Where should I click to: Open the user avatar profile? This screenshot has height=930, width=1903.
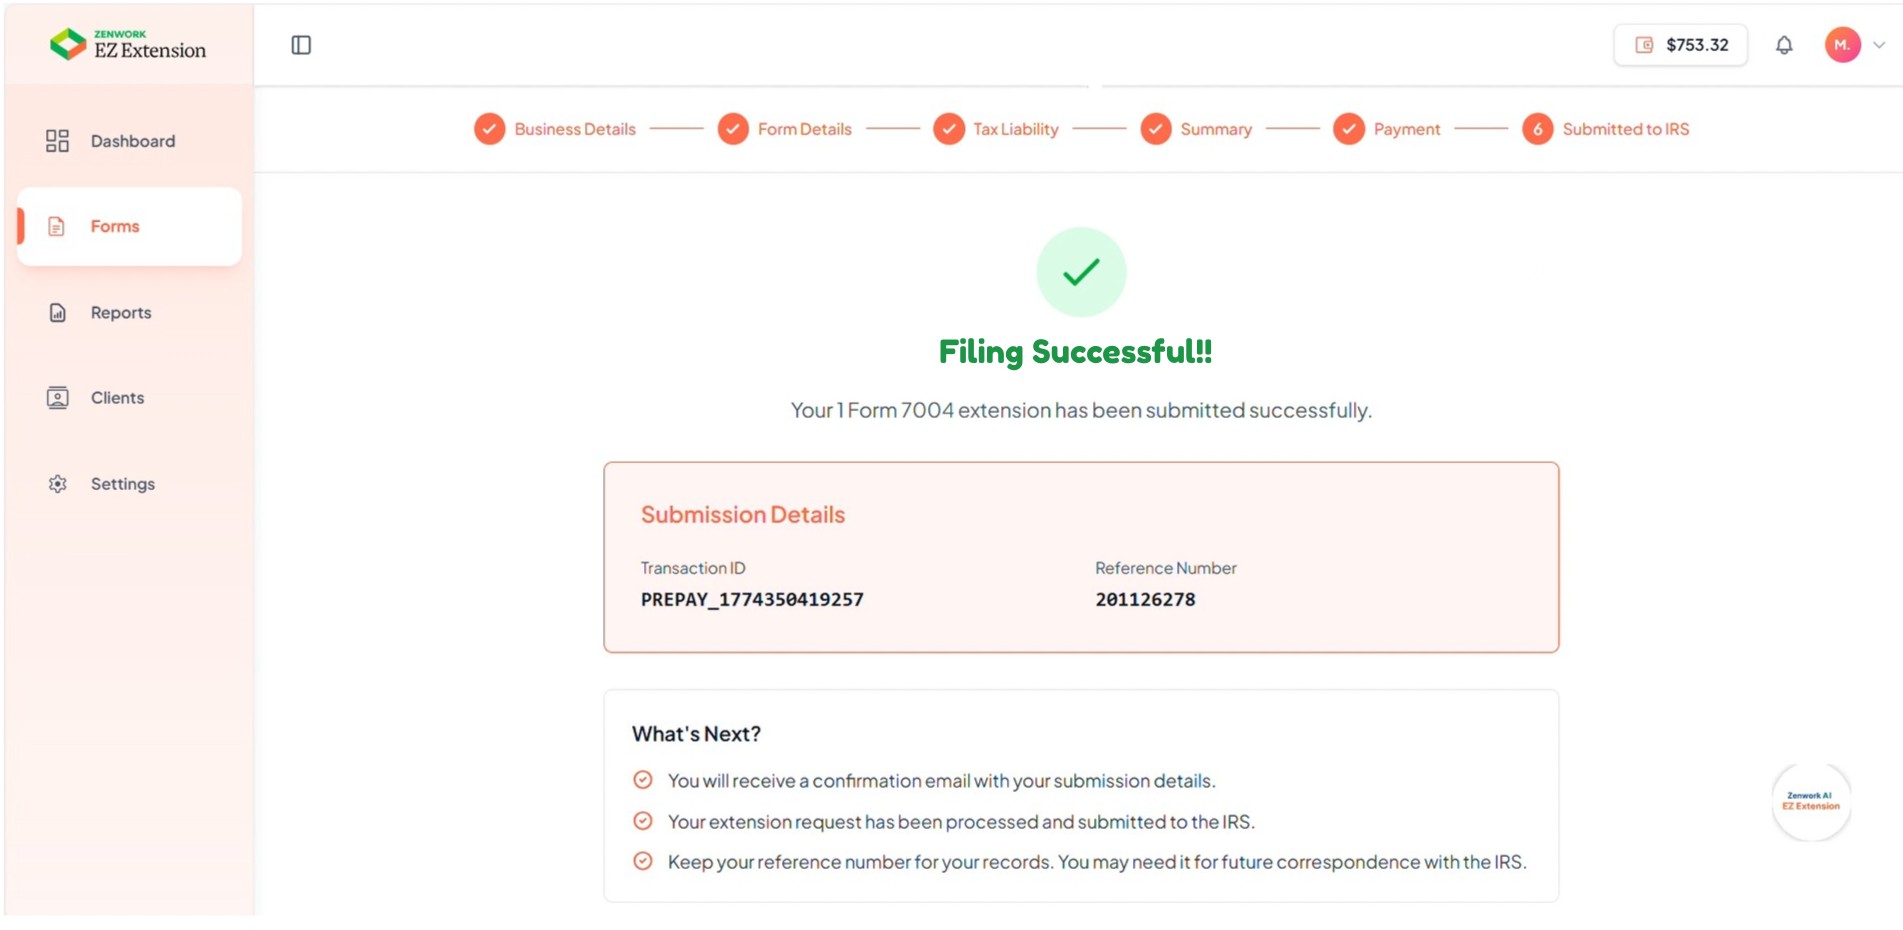[1841, 45]
